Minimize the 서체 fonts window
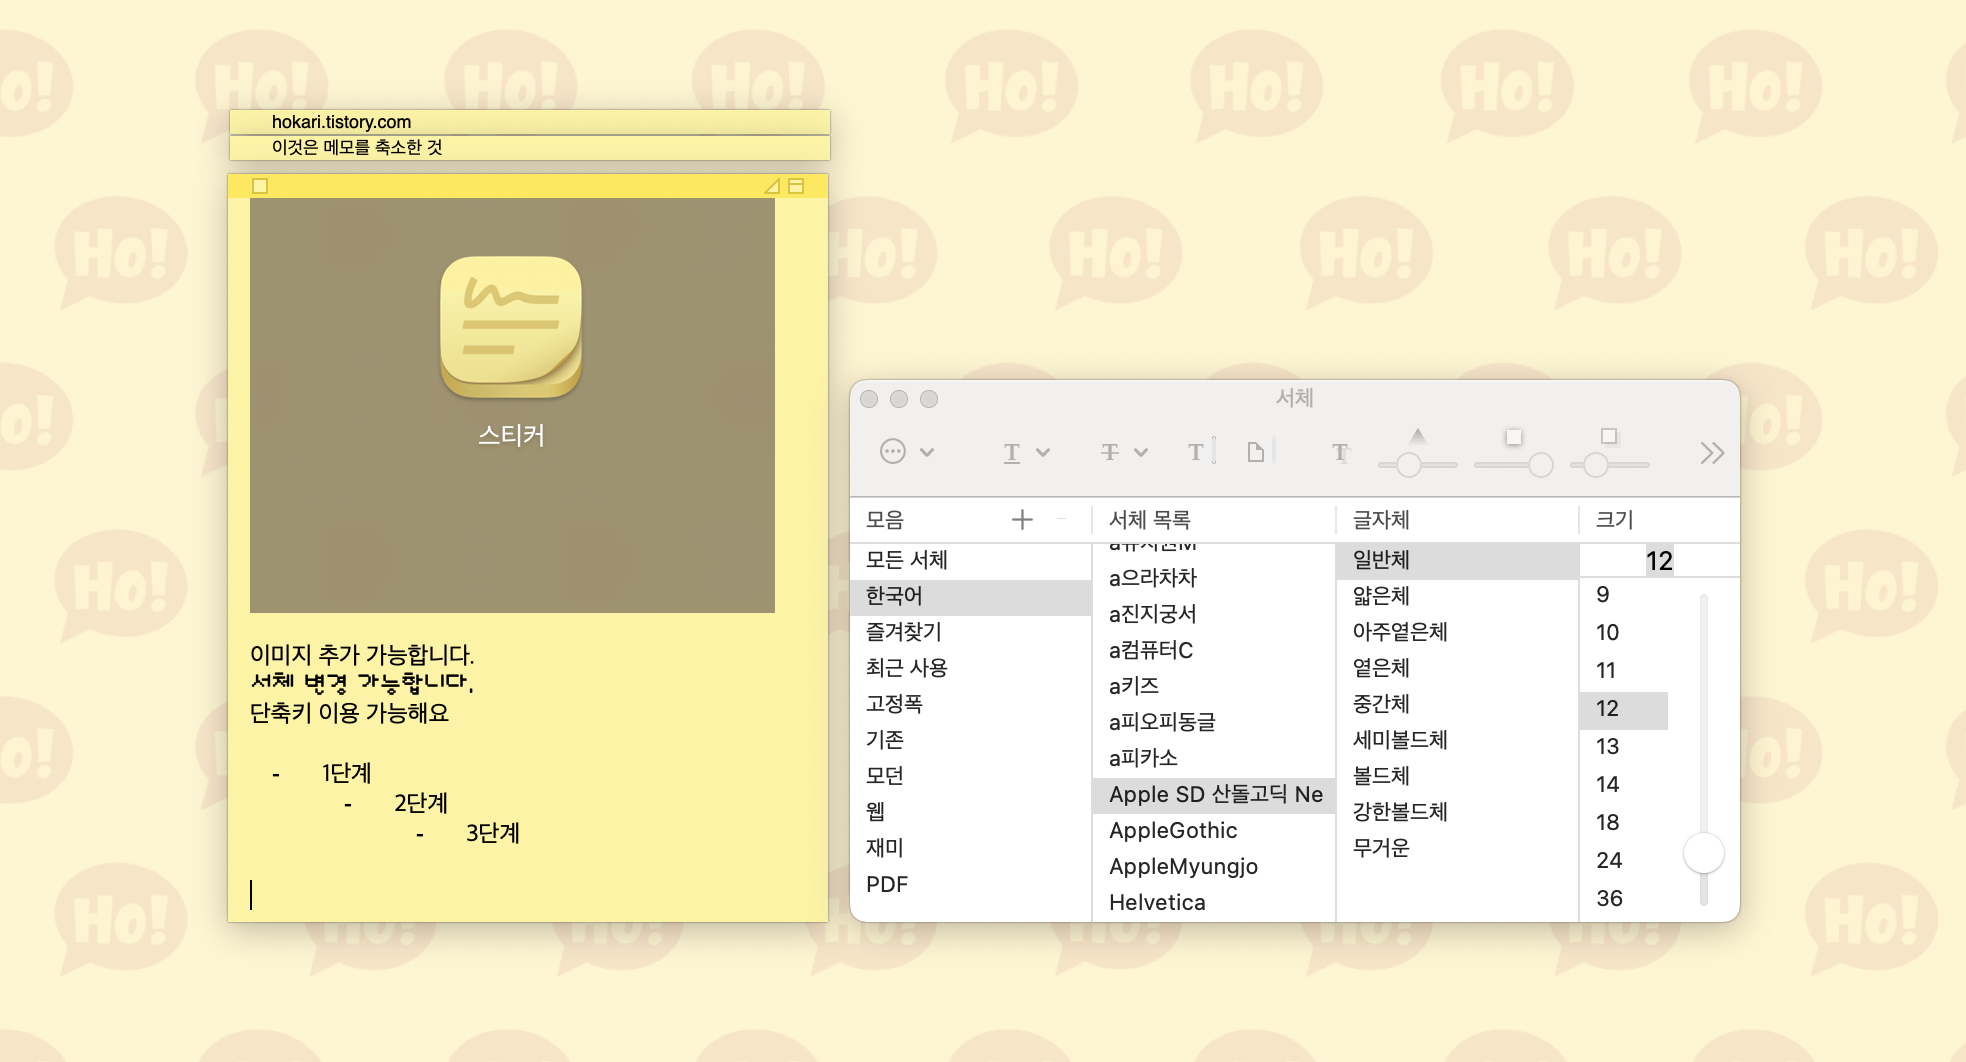1966x1062 pixels. 899,399
